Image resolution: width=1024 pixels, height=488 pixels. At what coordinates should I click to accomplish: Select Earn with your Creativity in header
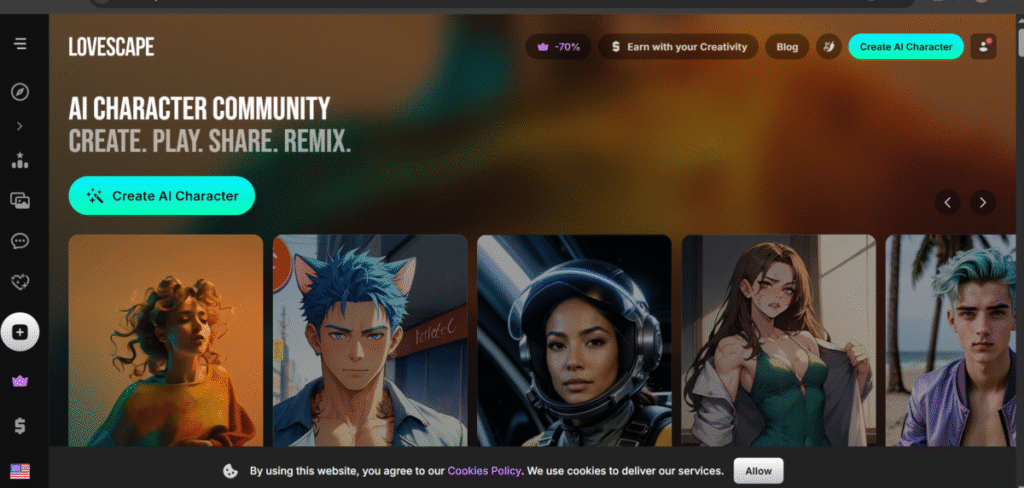coord(678,46)
